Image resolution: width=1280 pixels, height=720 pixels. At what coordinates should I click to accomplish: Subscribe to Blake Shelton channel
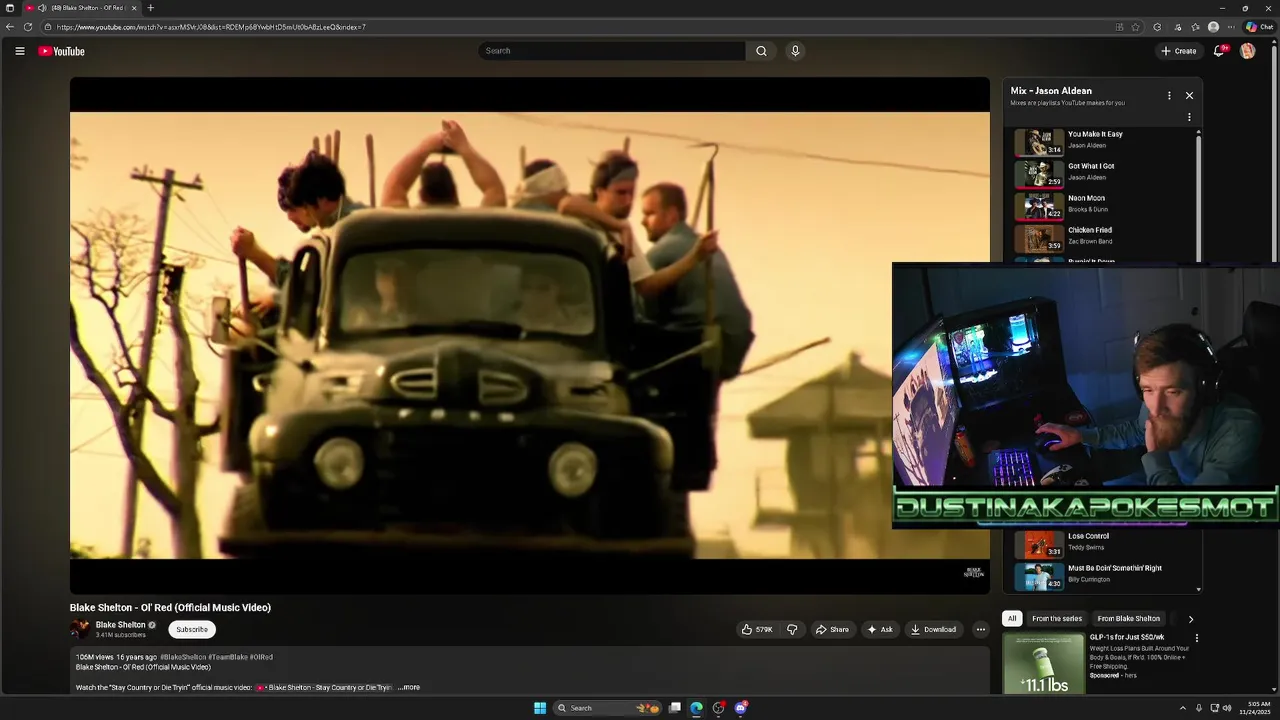pyautogui.click(x=192, y=629)
